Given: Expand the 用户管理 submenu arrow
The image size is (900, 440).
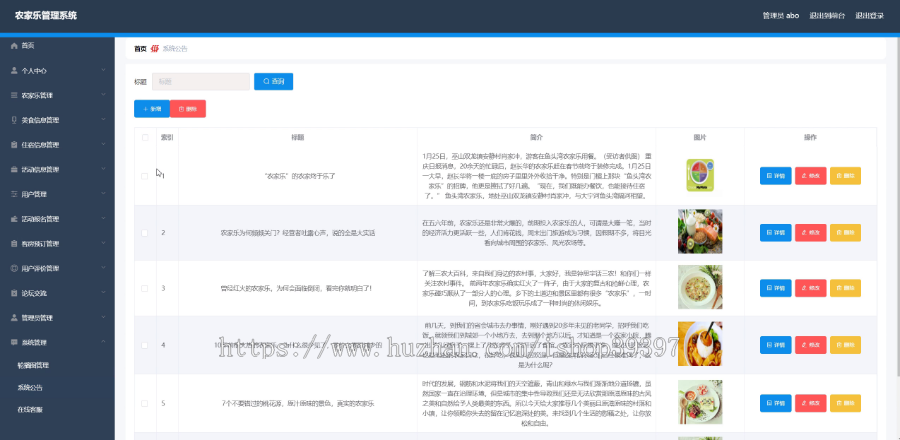Looking at the screenshot, I should [103, 194].
